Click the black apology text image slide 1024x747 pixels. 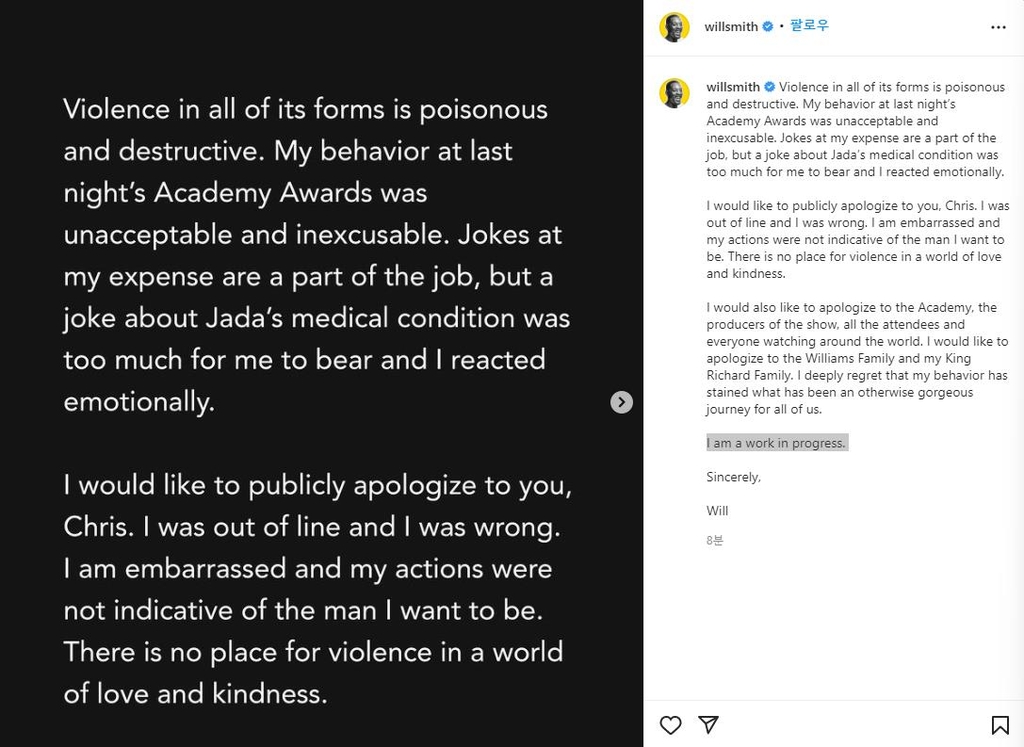[x=320, y=400]
